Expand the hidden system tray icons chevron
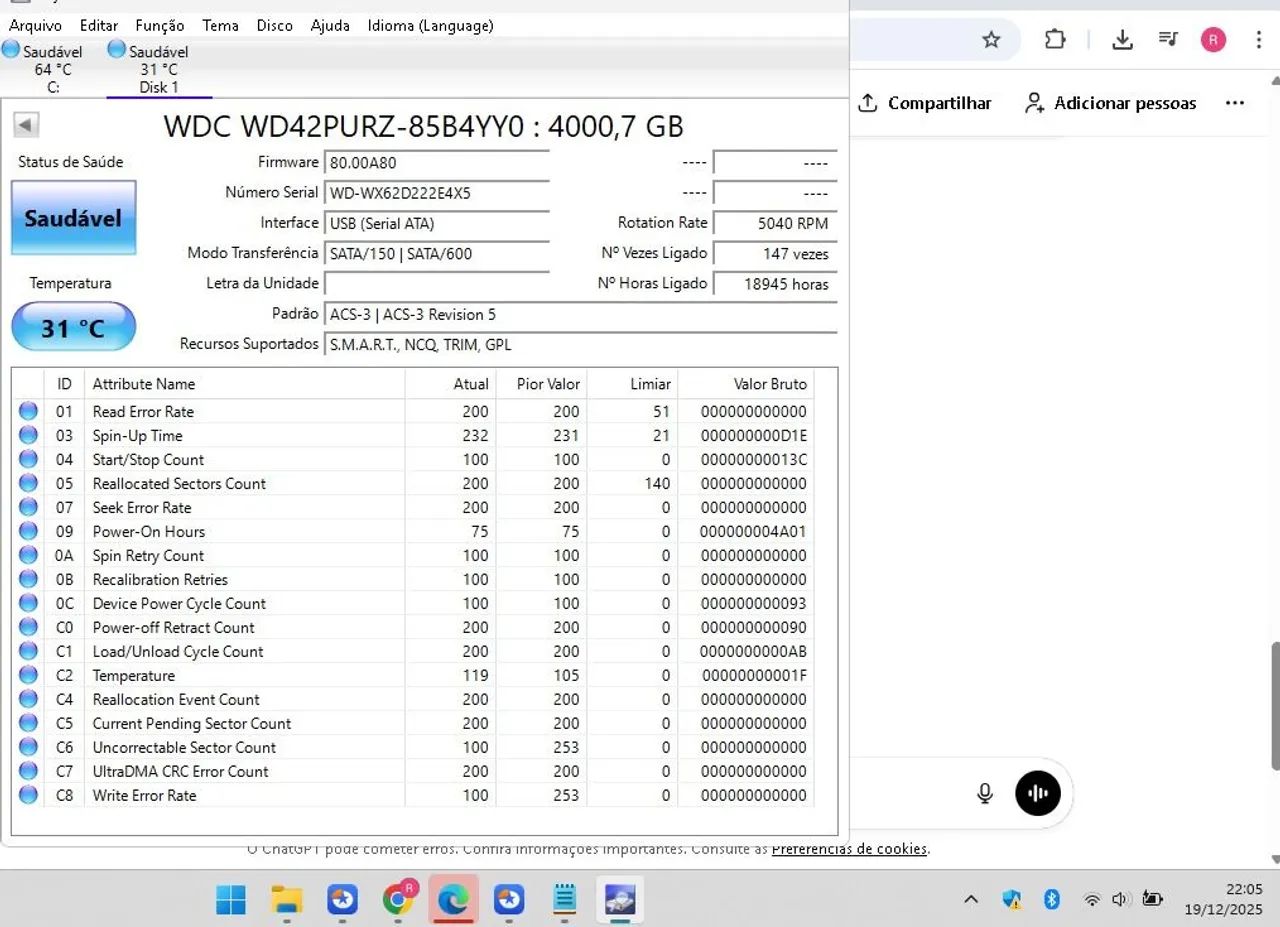Screen dimensions: 1280x927 coord(970,899)
